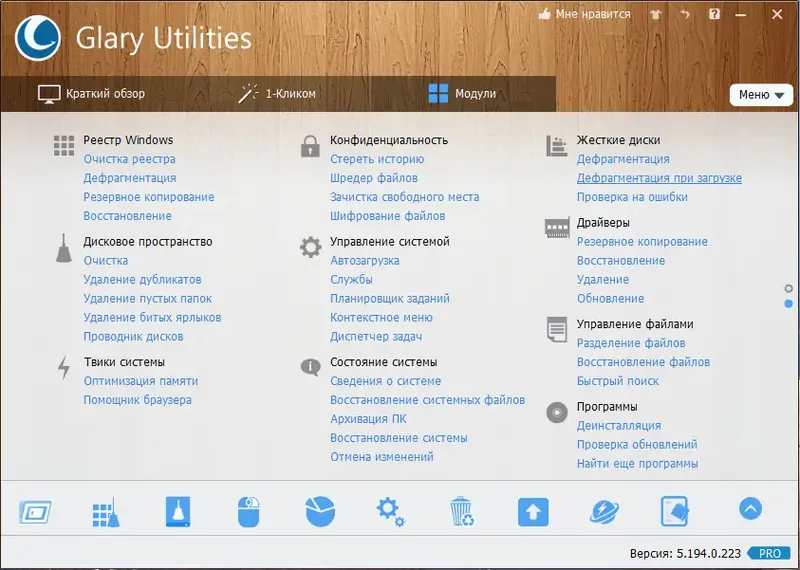The height and width of the screenshot is (570, 800).
Task: Open Шредер файлов link
Action: point(374,178)
